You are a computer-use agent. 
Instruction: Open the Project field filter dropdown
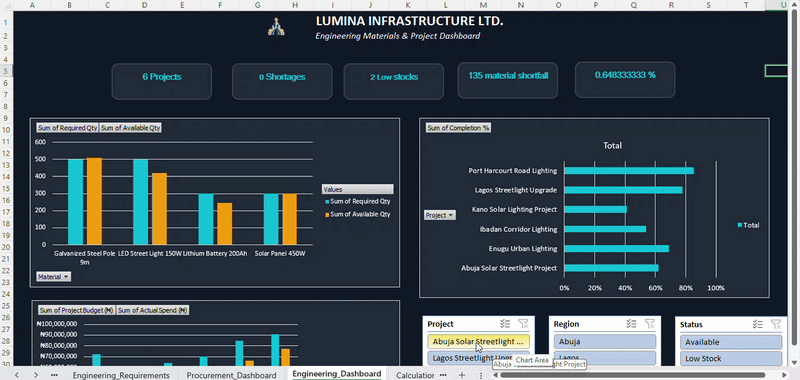pyautogui.click(x=440, y=215)
